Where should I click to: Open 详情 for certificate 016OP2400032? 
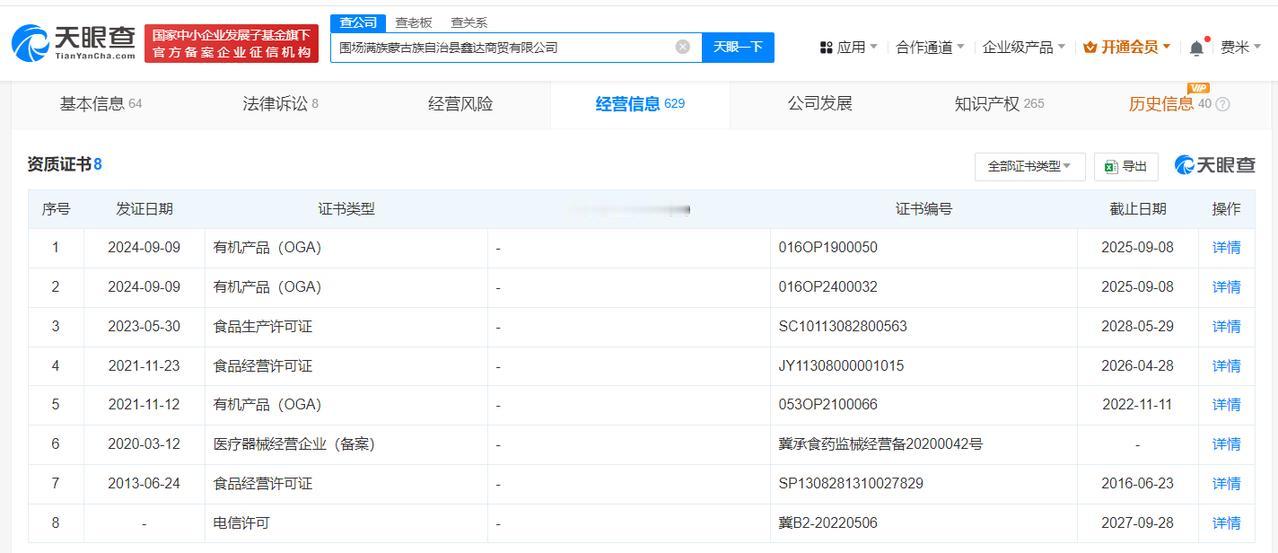click(x=1226, y=287)
